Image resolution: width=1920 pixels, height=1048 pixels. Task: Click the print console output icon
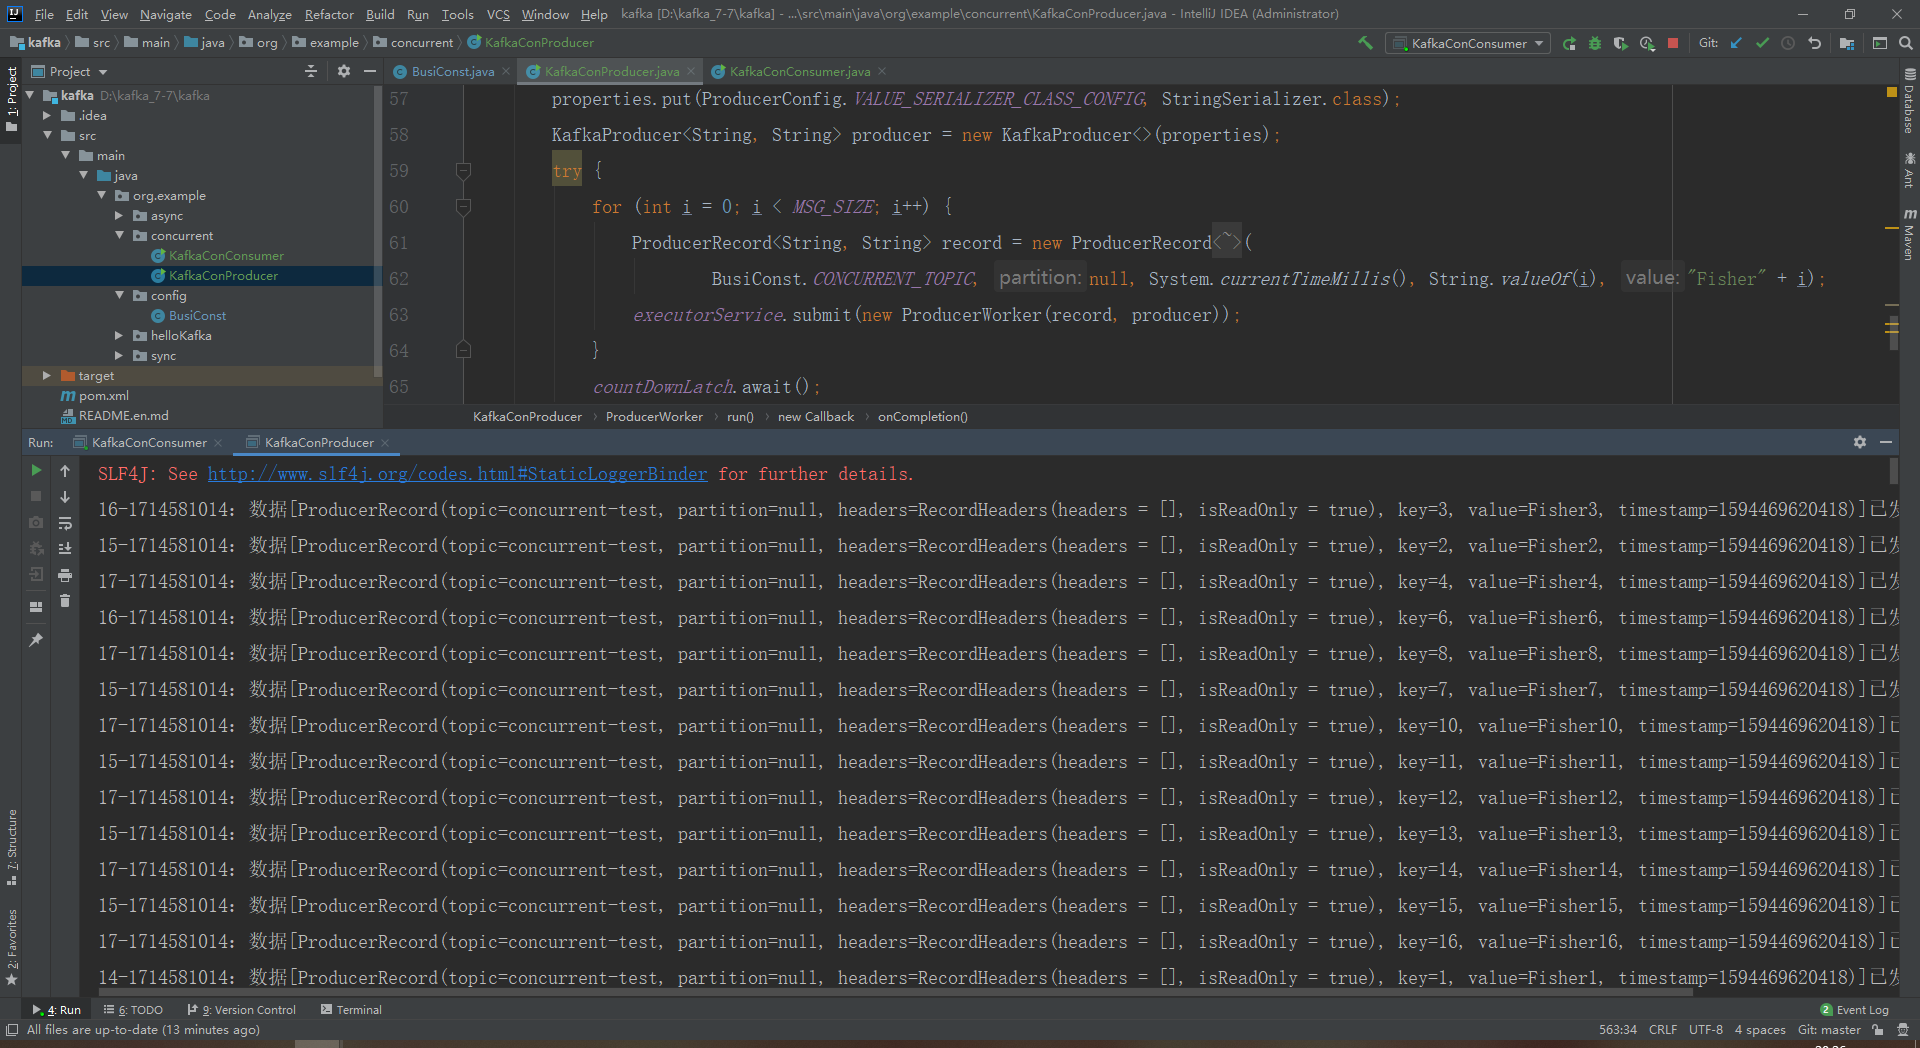[x=65, y=575]
